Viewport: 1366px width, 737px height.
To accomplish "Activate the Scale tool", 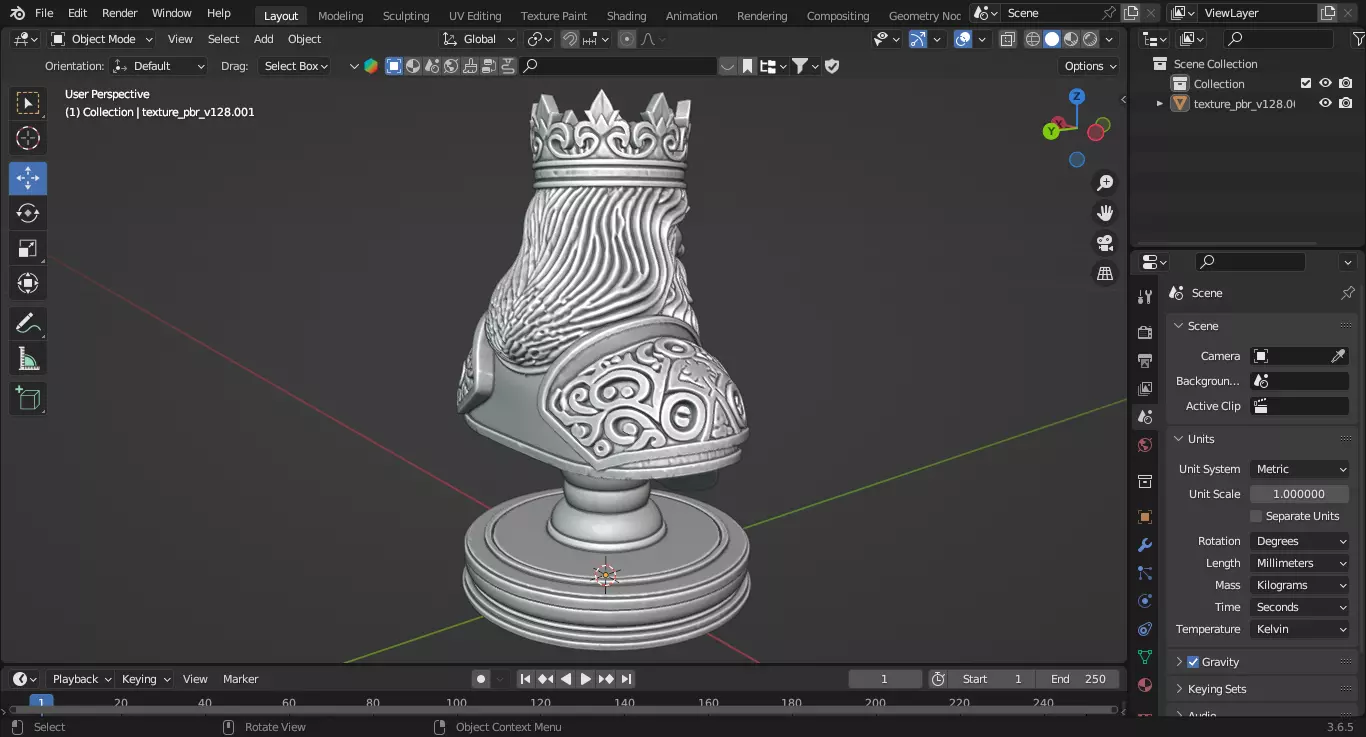I will [28, 248].
